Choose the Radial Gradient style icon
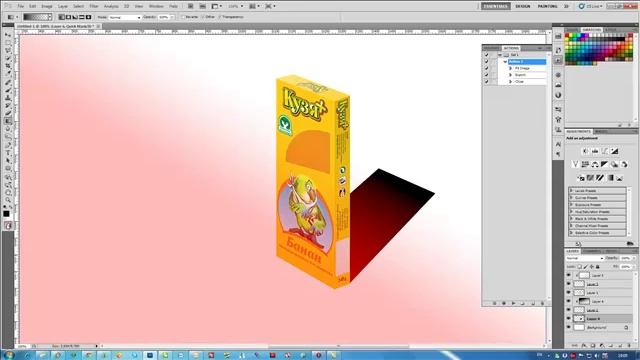This screenshot has width=640, height=360. (68, 17)
